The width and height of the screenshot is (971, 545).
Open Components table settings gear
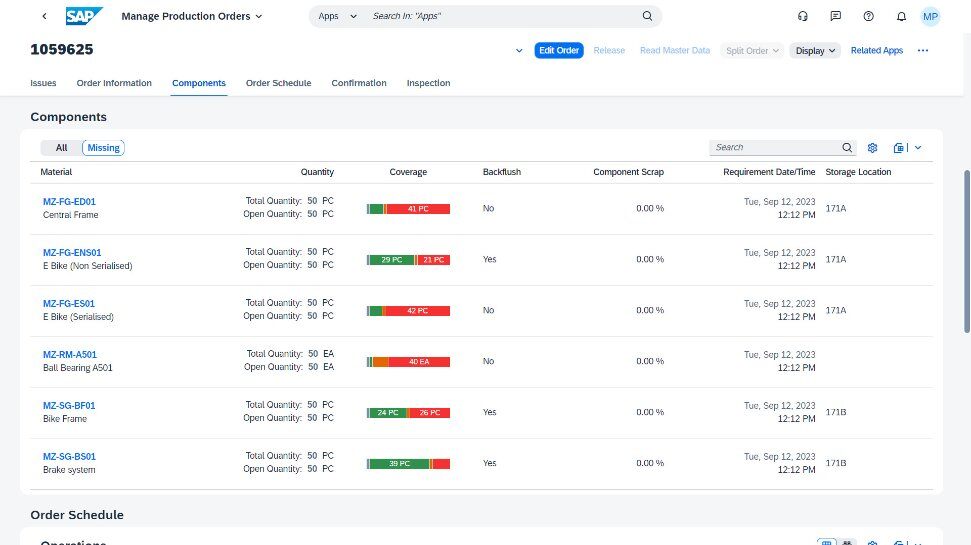pos(872,148)
